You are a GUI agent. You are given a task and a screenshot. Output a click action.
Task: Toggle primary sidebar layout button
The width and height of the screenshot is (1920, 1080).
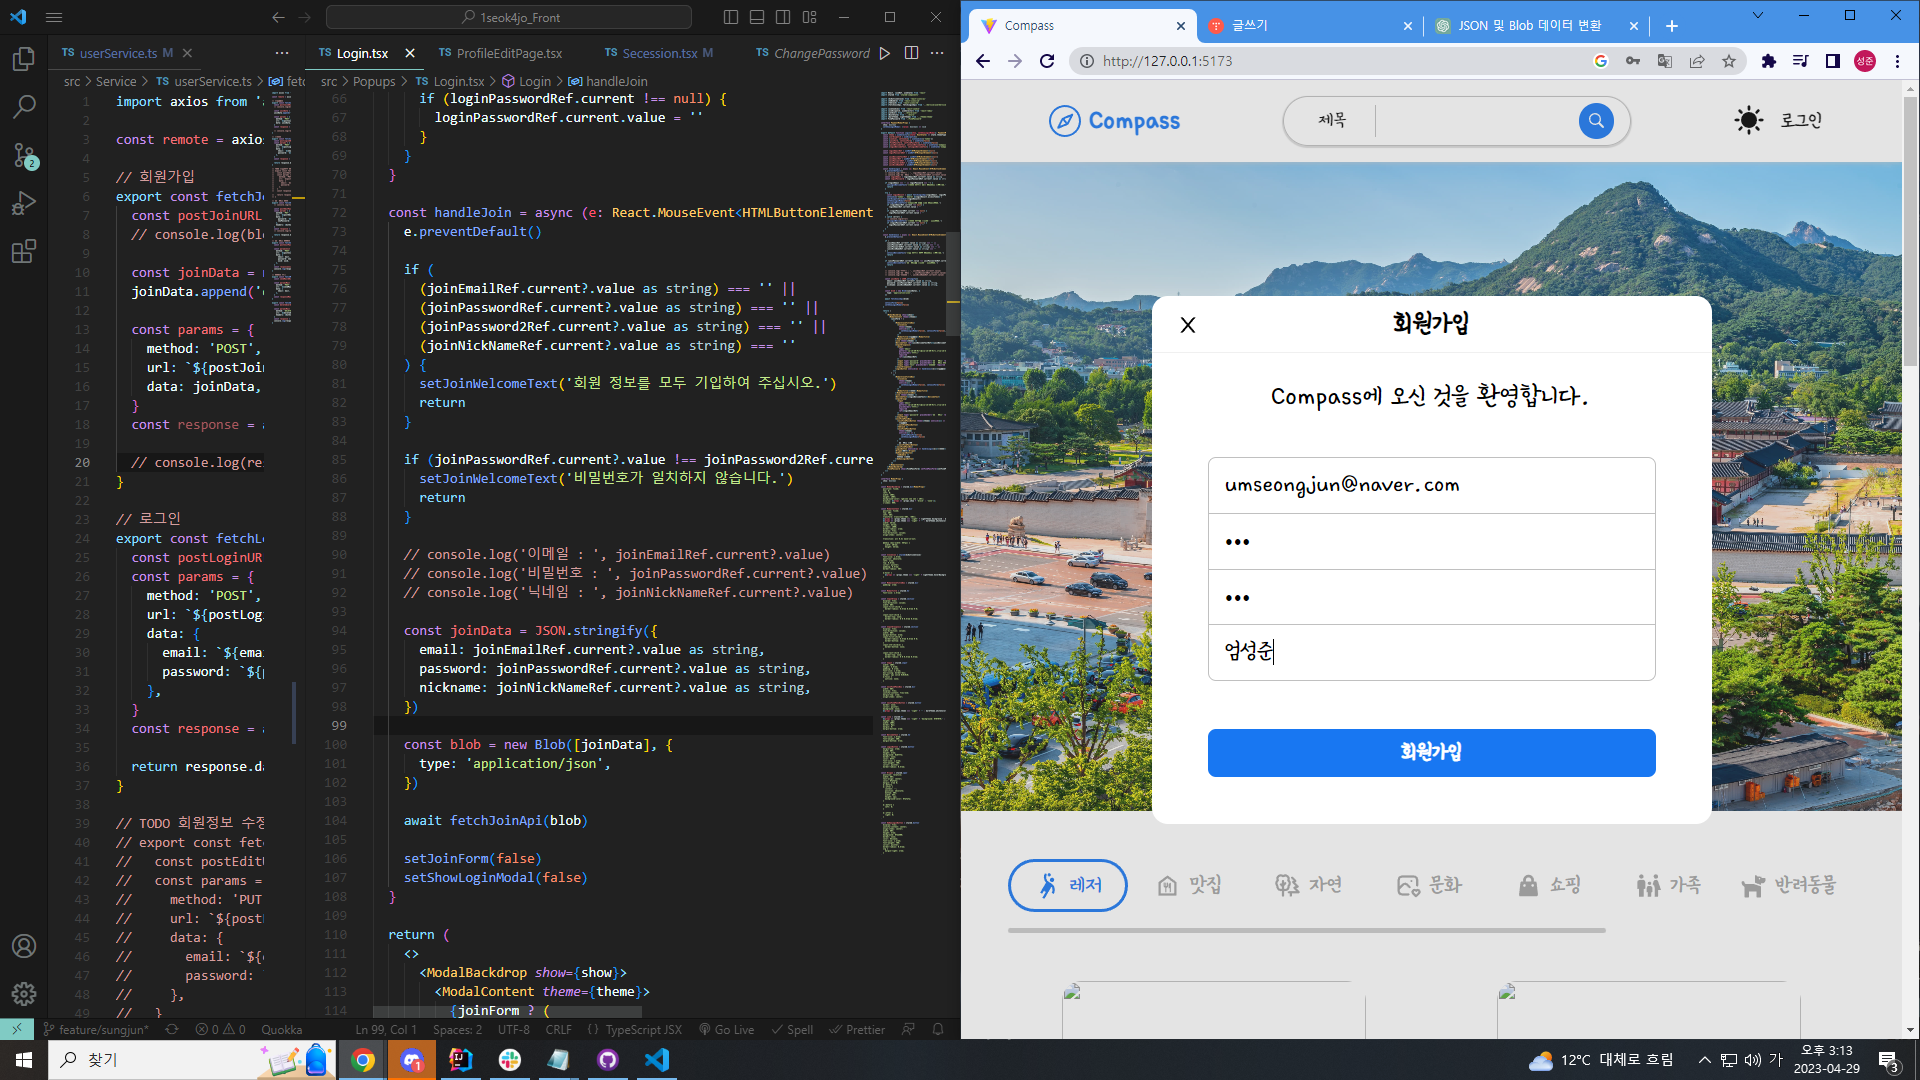tap(731, 17)
